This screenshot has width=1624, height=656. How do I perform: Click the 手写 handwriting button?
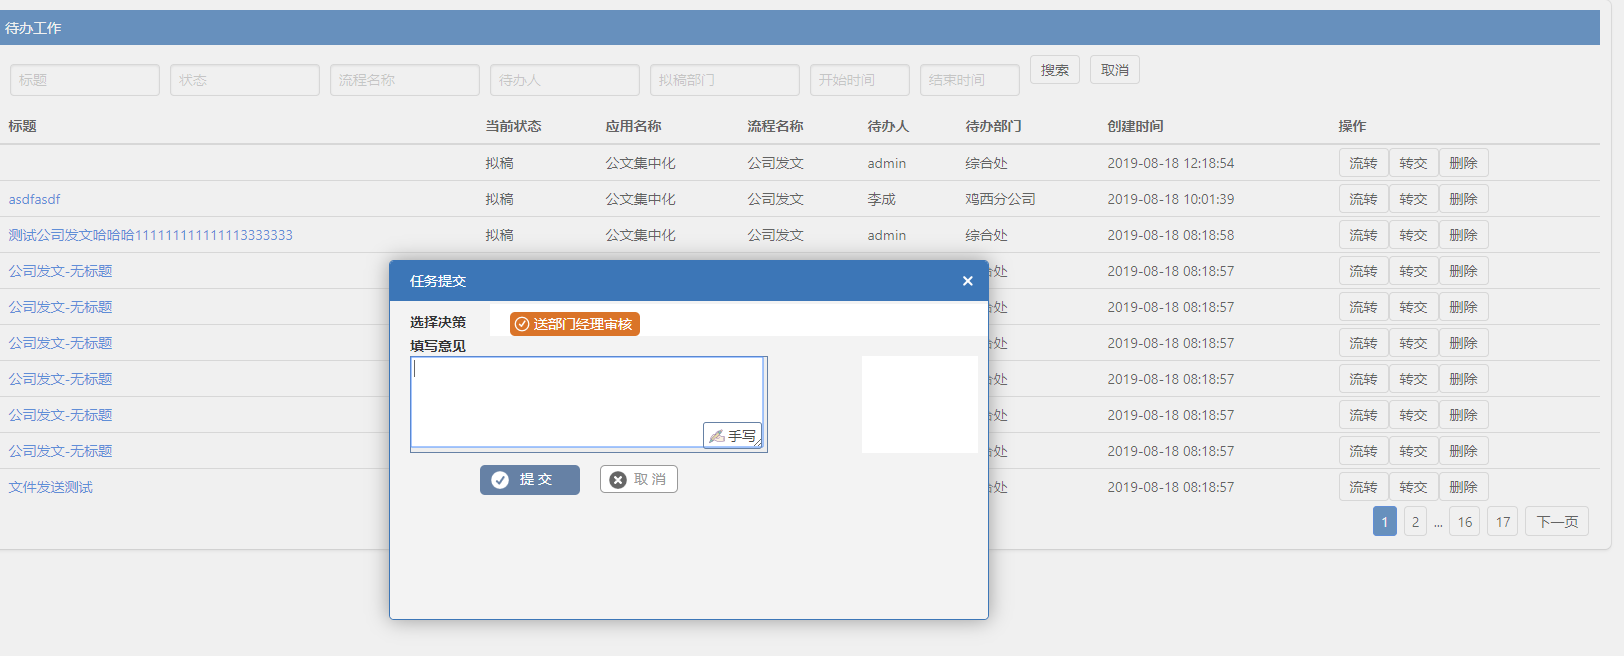click(x=732, y=436)
